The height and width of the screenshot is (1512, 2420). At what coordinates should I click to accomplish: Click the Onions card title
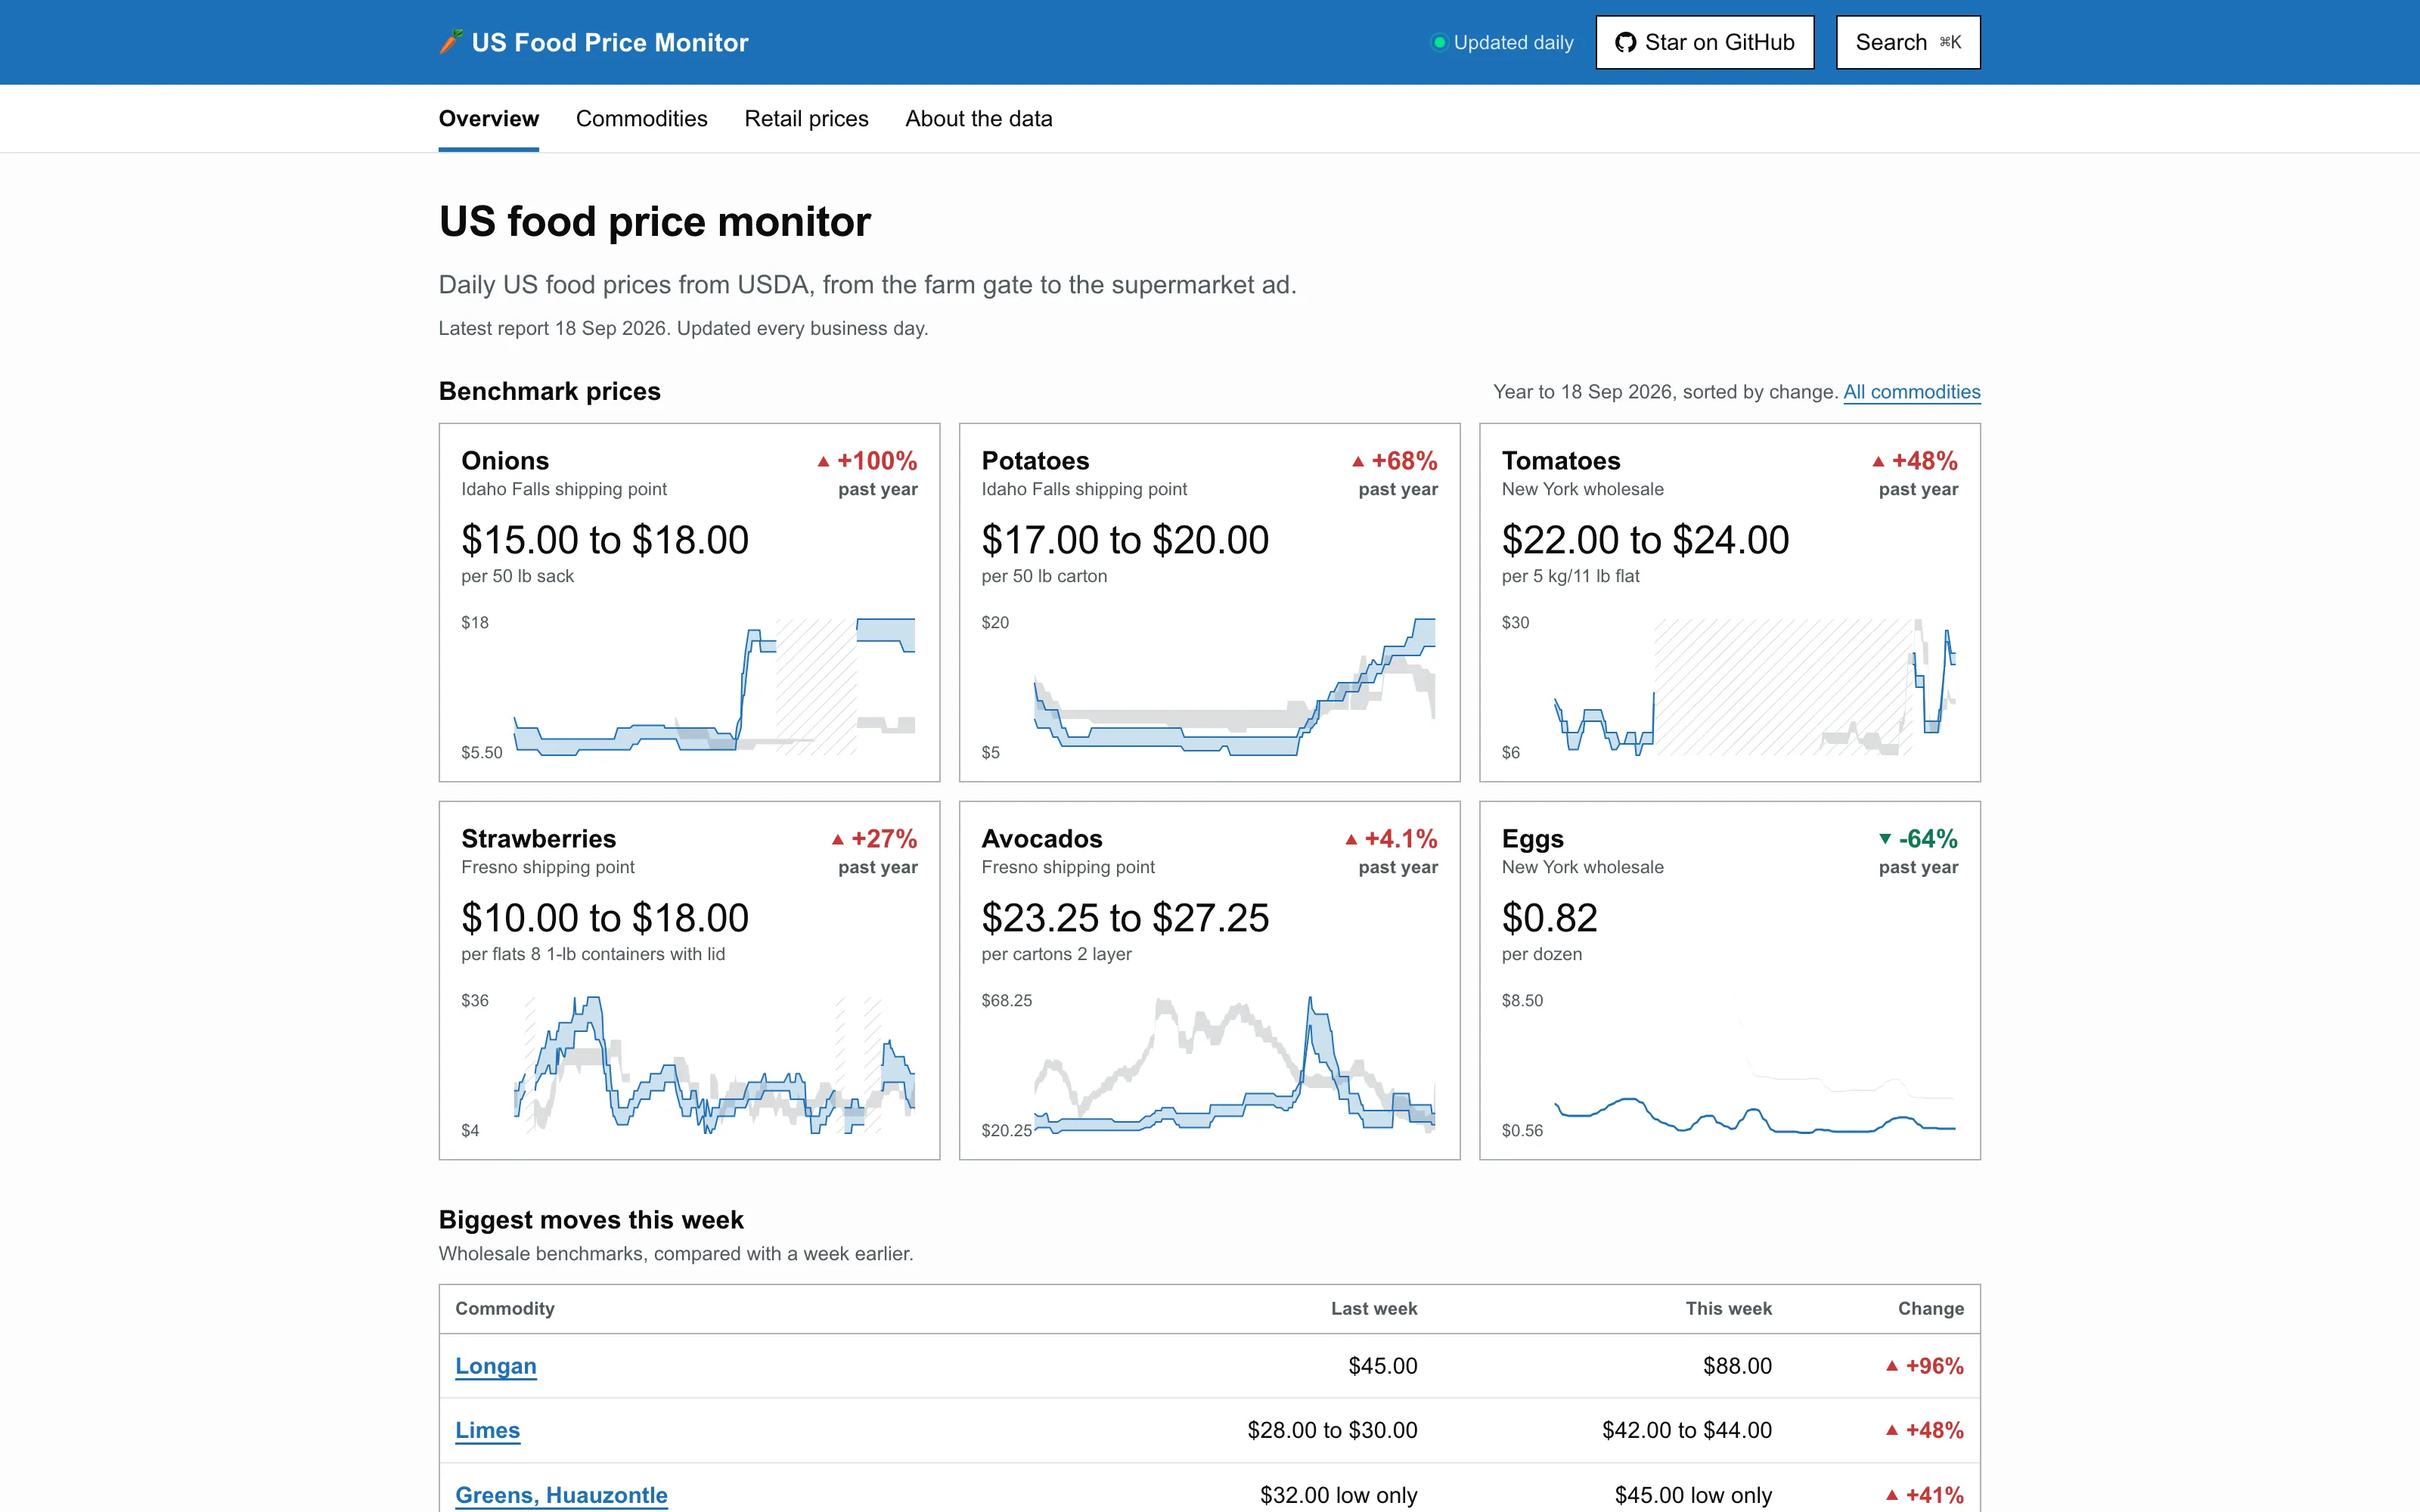tap(505, 461)
